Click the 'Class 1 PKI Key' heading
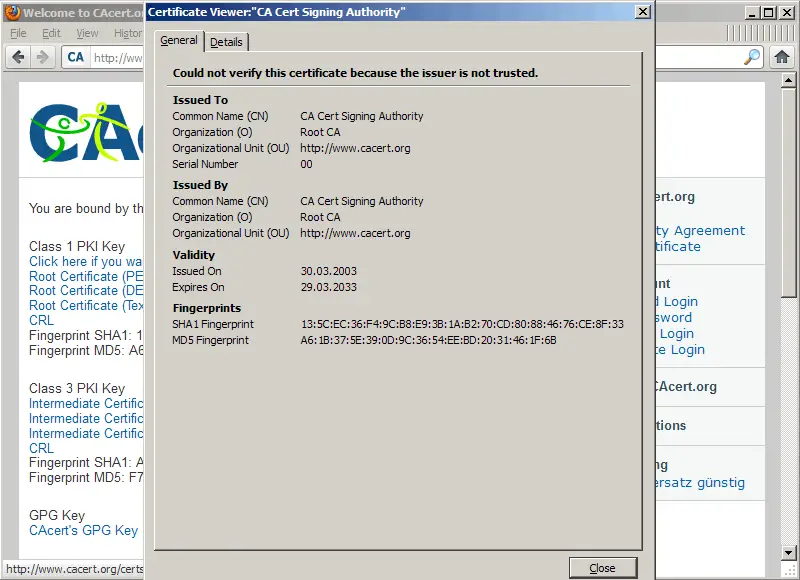 tap(77, 246)
